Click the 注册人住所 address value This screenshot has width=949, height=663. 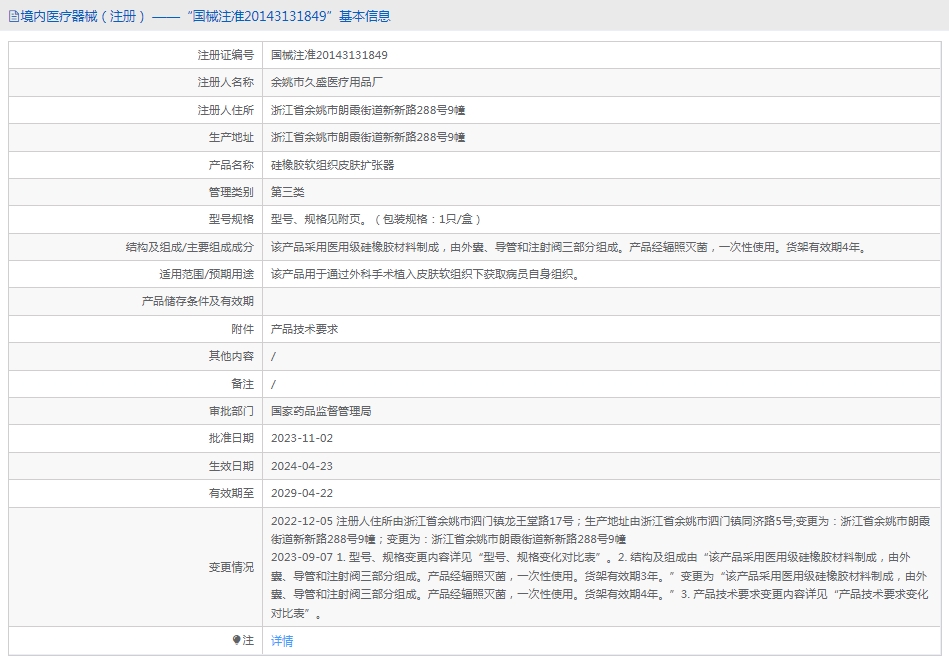pyautogui.click(x=368, y=110)
